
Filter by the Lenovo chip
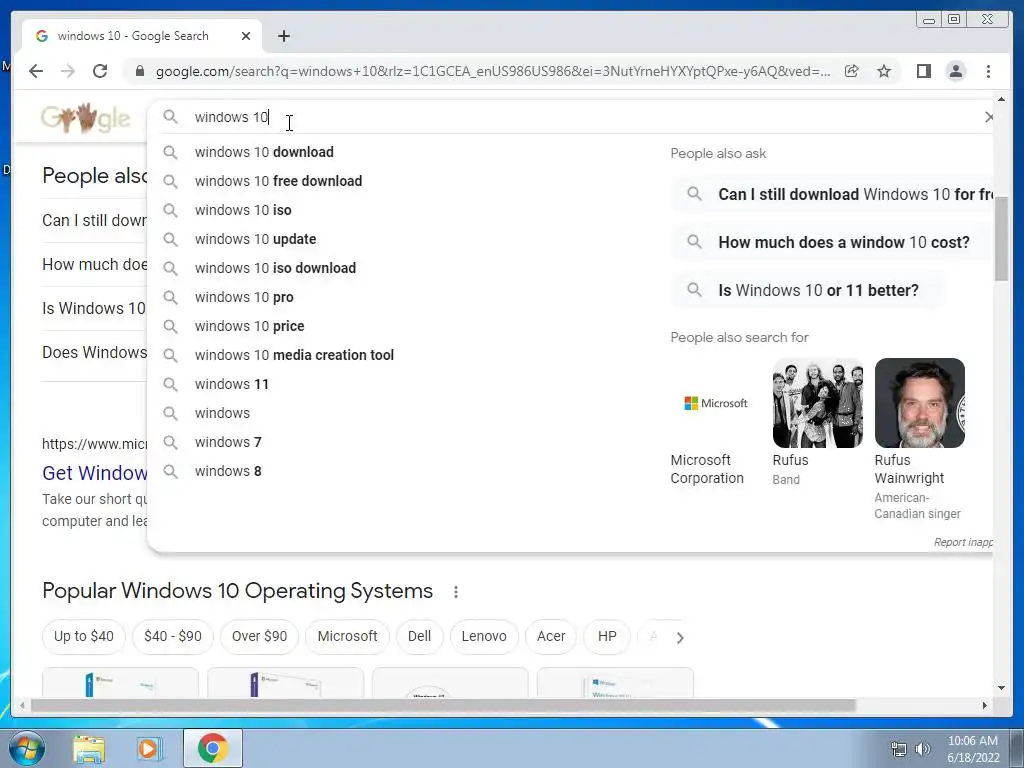coord(484,637)
